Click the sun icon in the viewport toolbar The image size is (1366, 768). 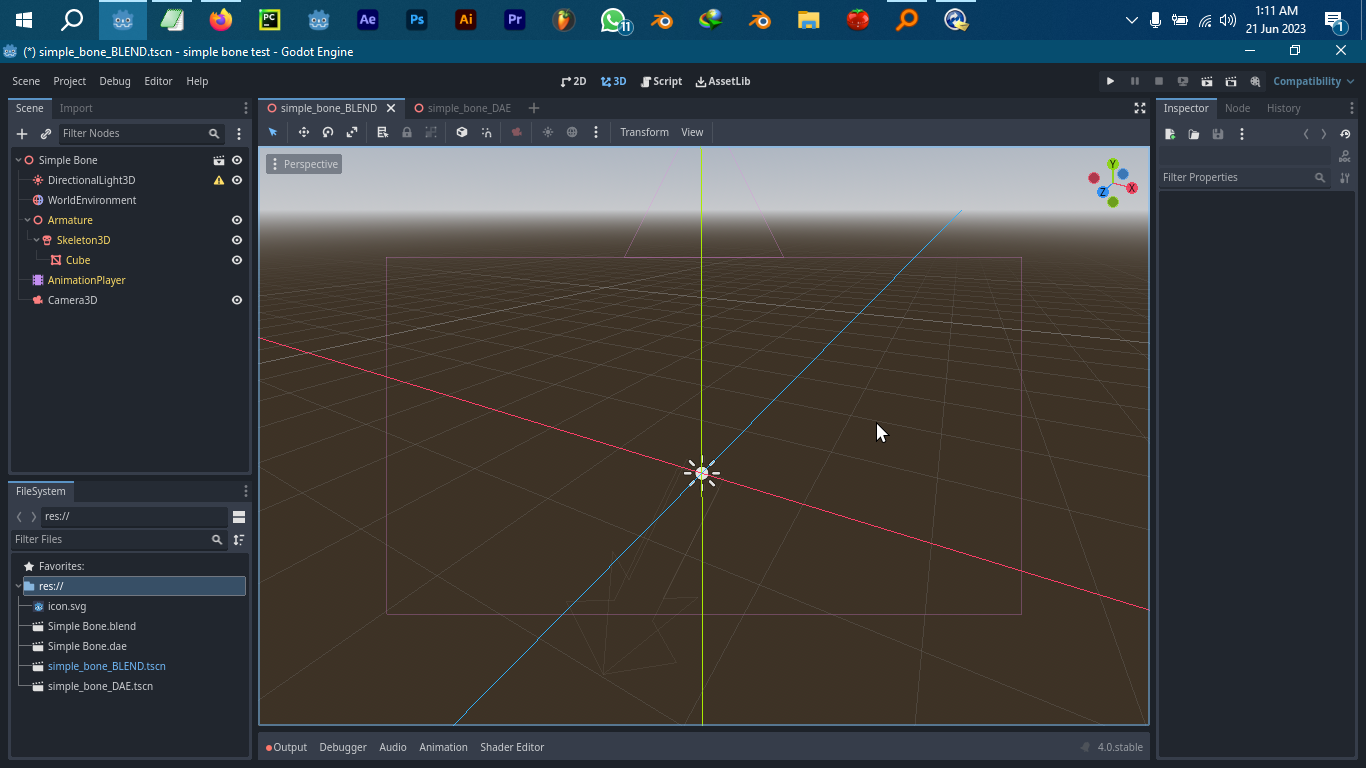point(548,131)
